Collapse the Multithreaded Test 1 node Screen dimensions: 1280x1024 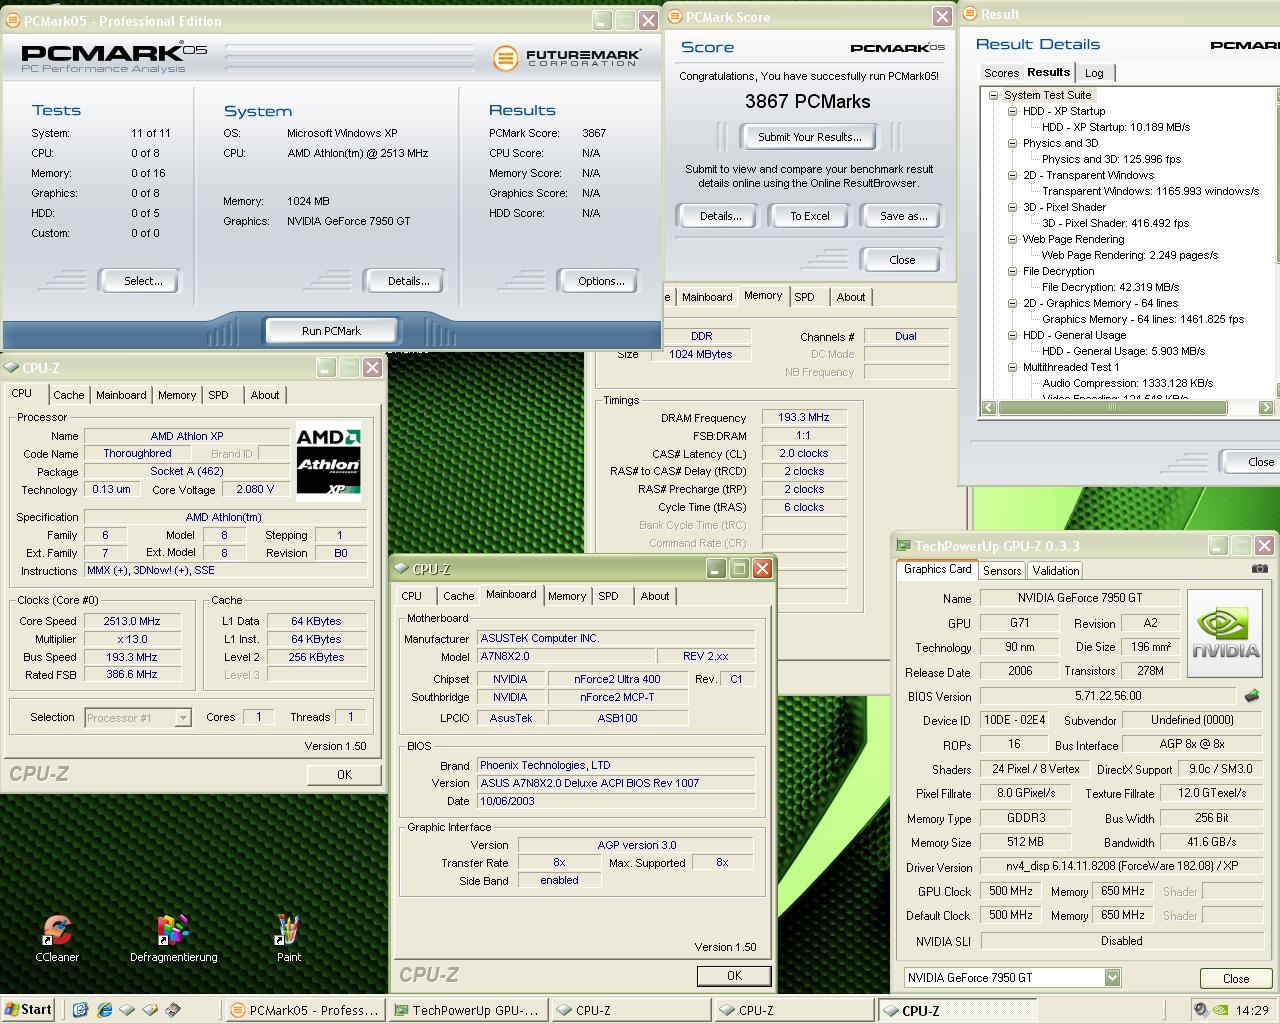(1012, 367)
